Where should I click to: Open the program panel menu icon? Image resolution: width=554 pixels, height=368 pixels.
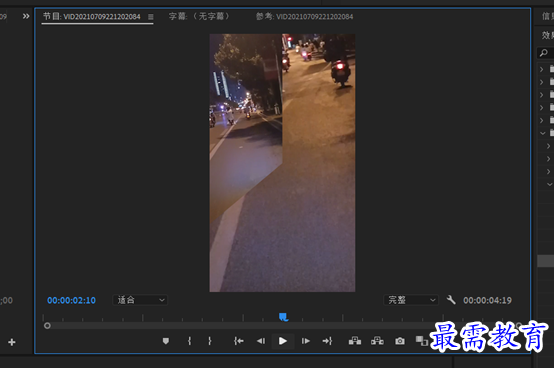151,17
